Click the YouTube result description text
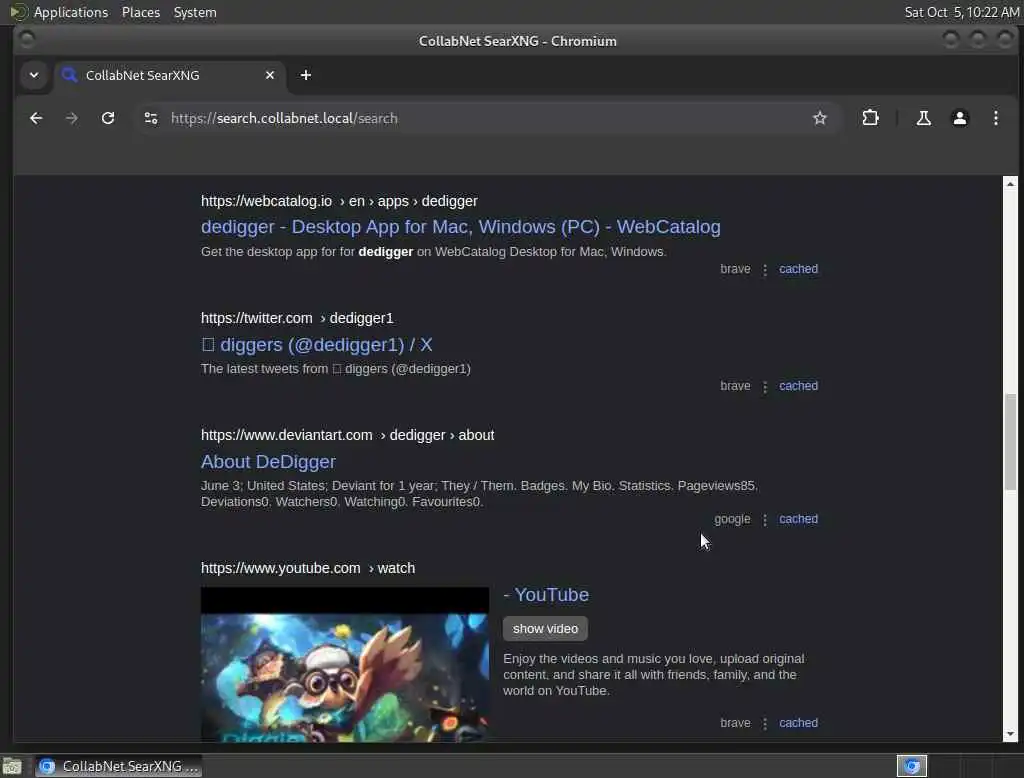 coord(654,674)
